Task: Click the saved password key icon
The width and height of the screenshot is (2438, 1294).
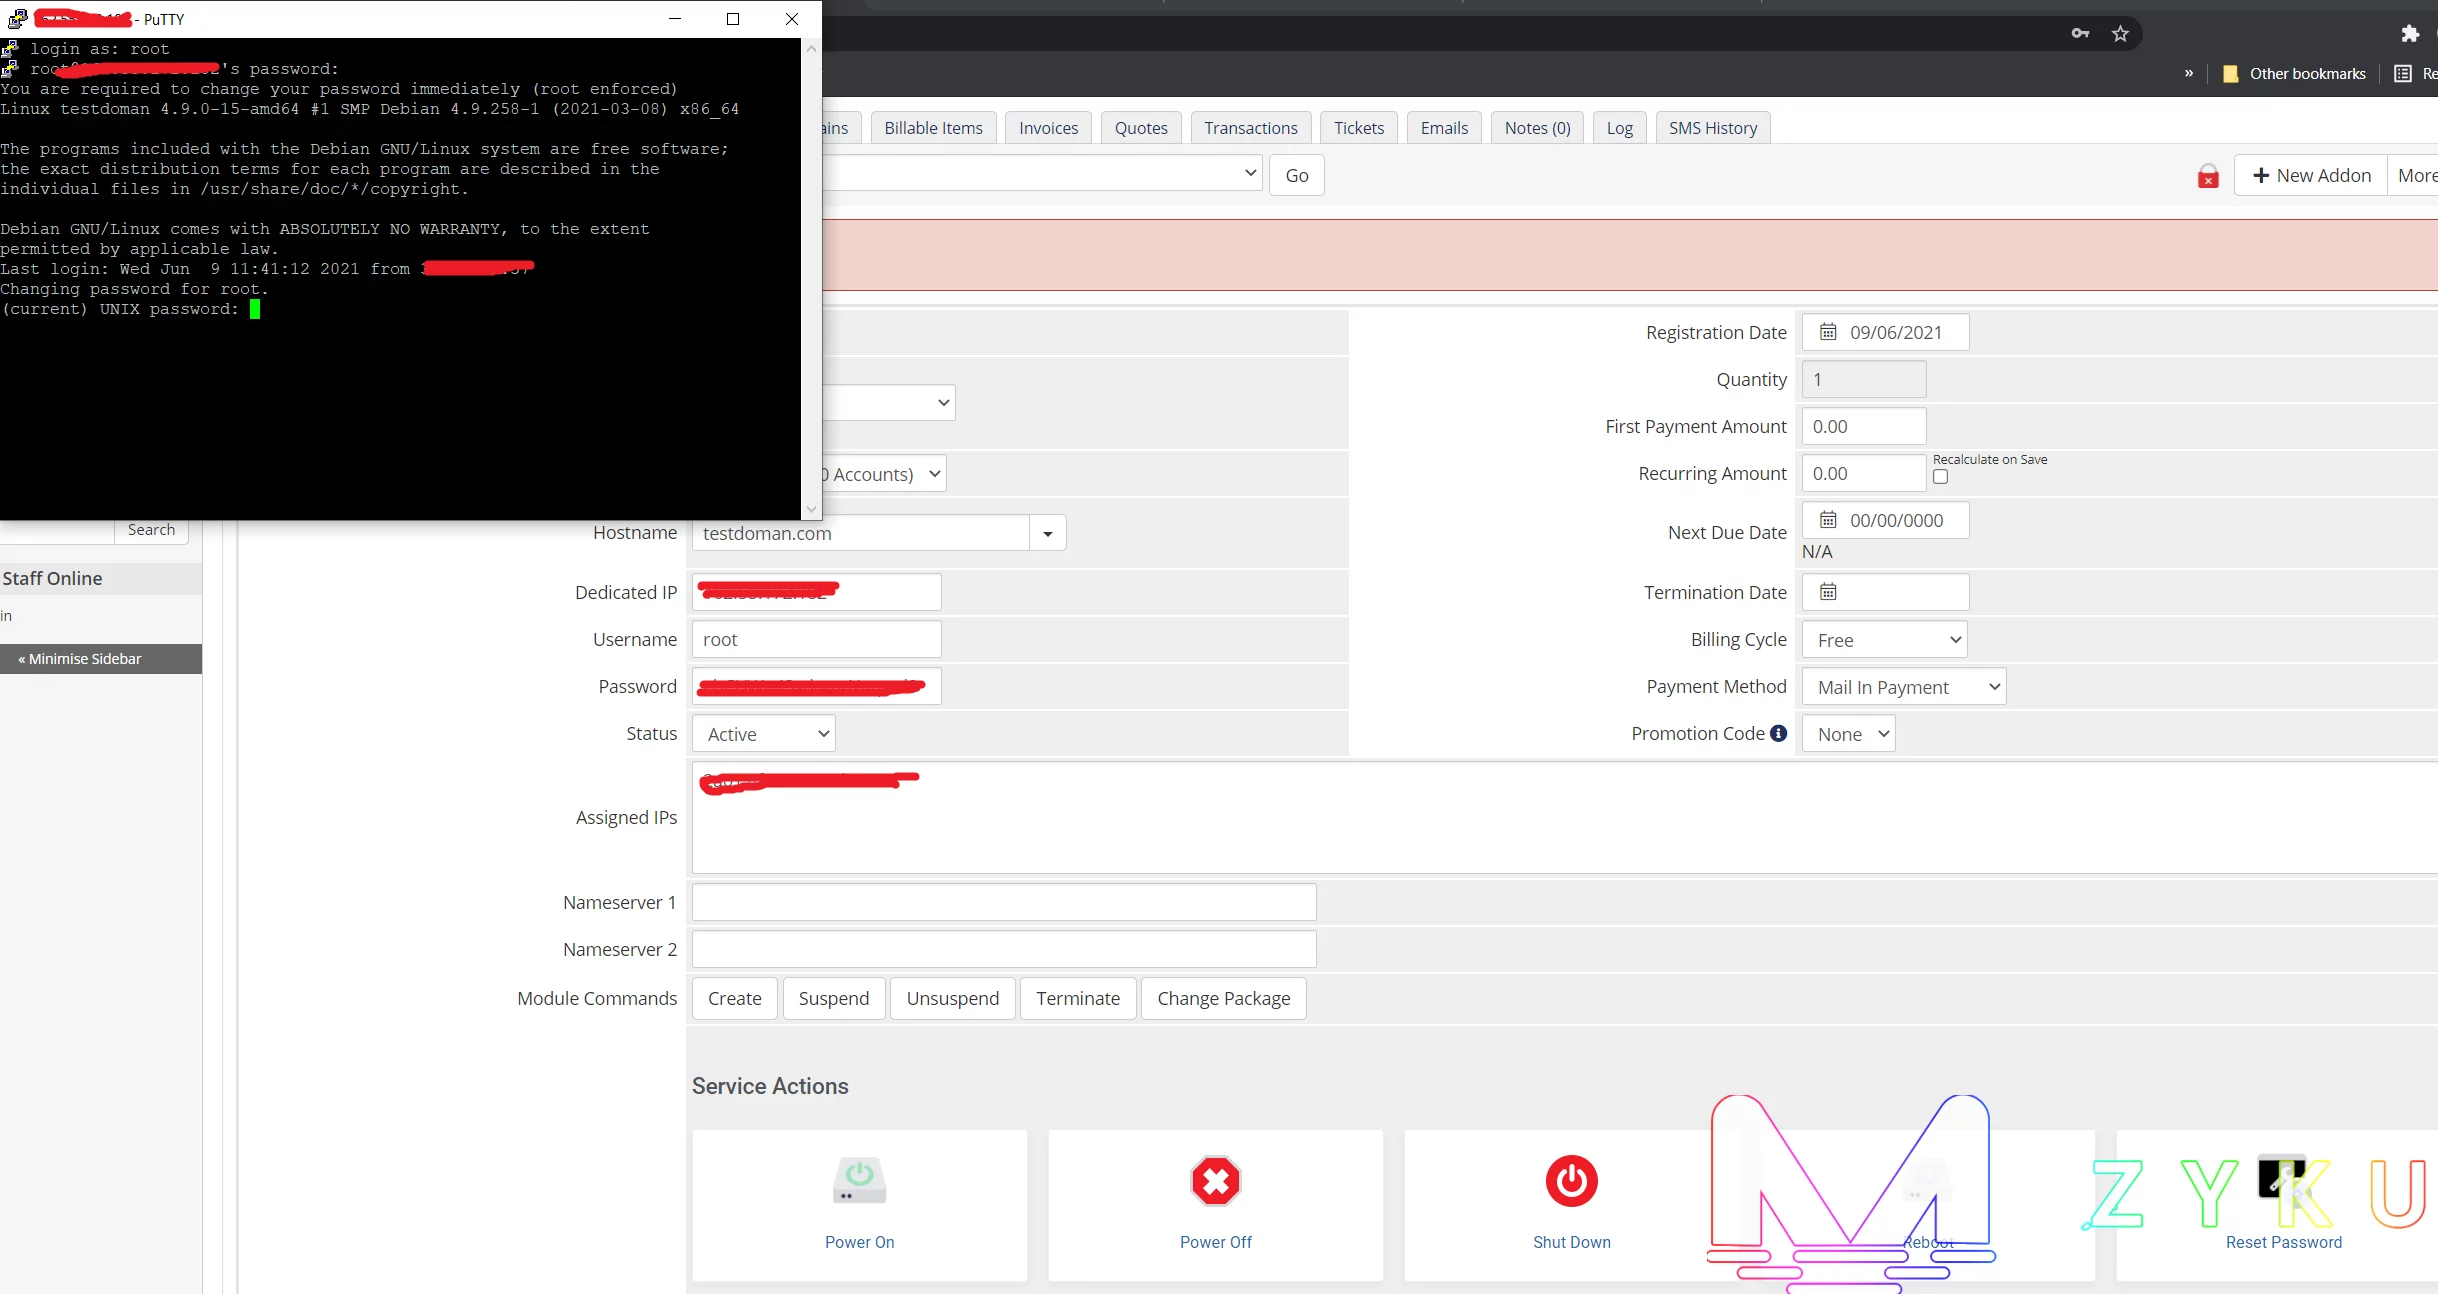Action: (x=2080, y=34)
